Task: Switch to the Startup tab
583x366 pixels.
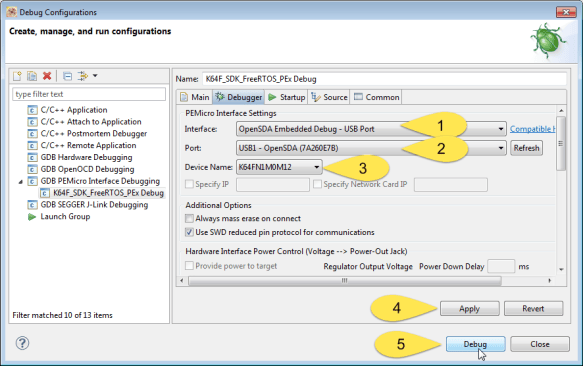Action: click(286, 97)
